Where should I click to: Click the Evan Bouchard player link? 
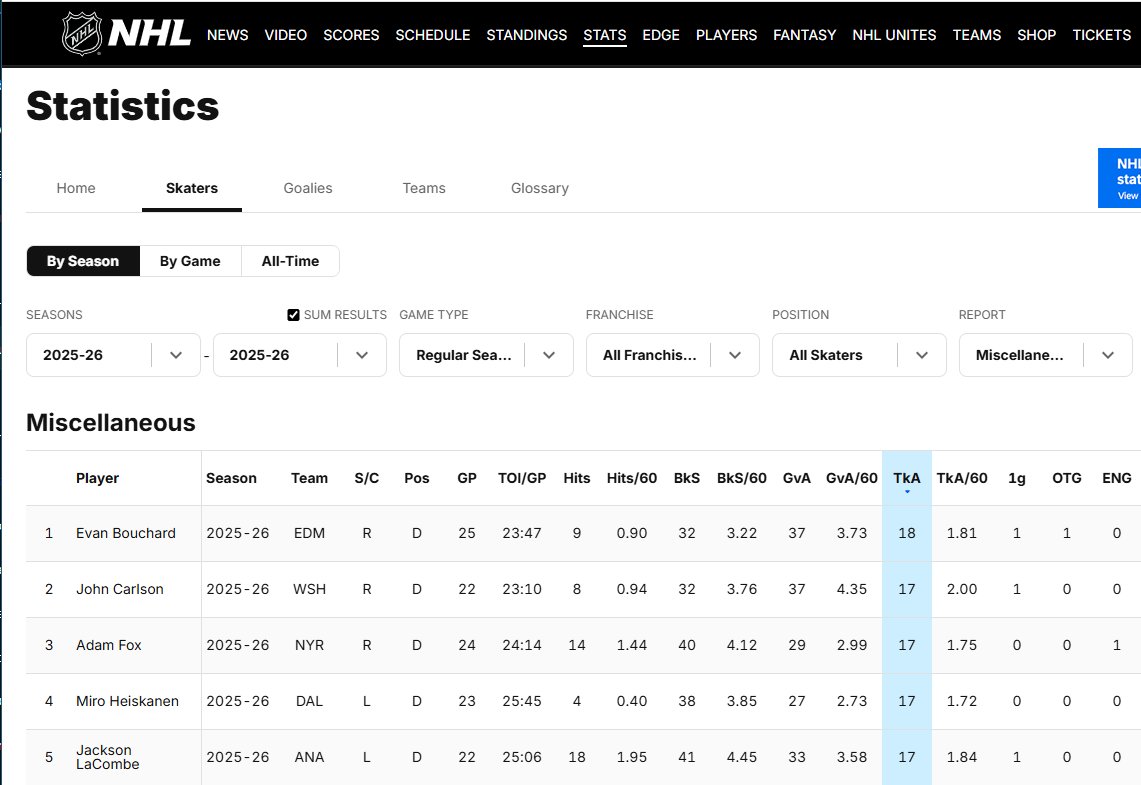point(125,533)
